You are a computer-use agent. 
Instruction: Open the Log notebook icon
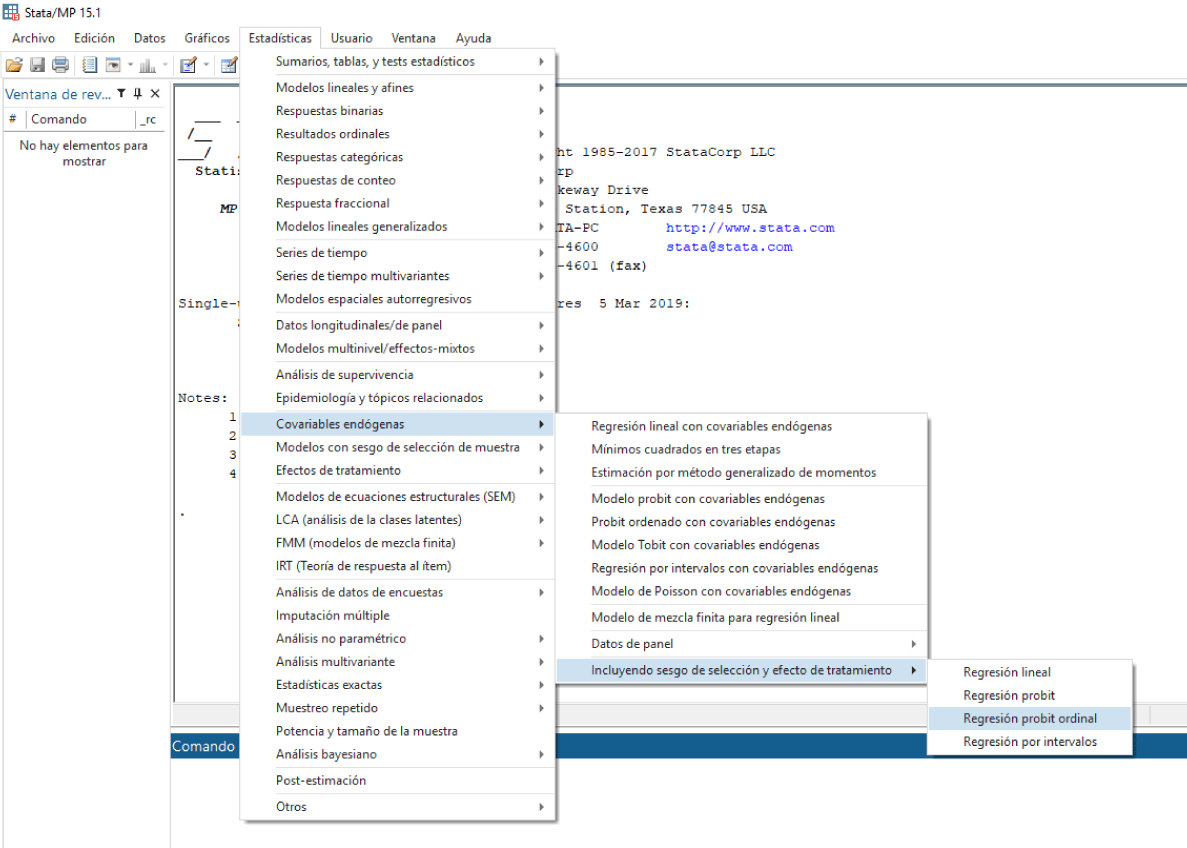(x=89, y=65)
